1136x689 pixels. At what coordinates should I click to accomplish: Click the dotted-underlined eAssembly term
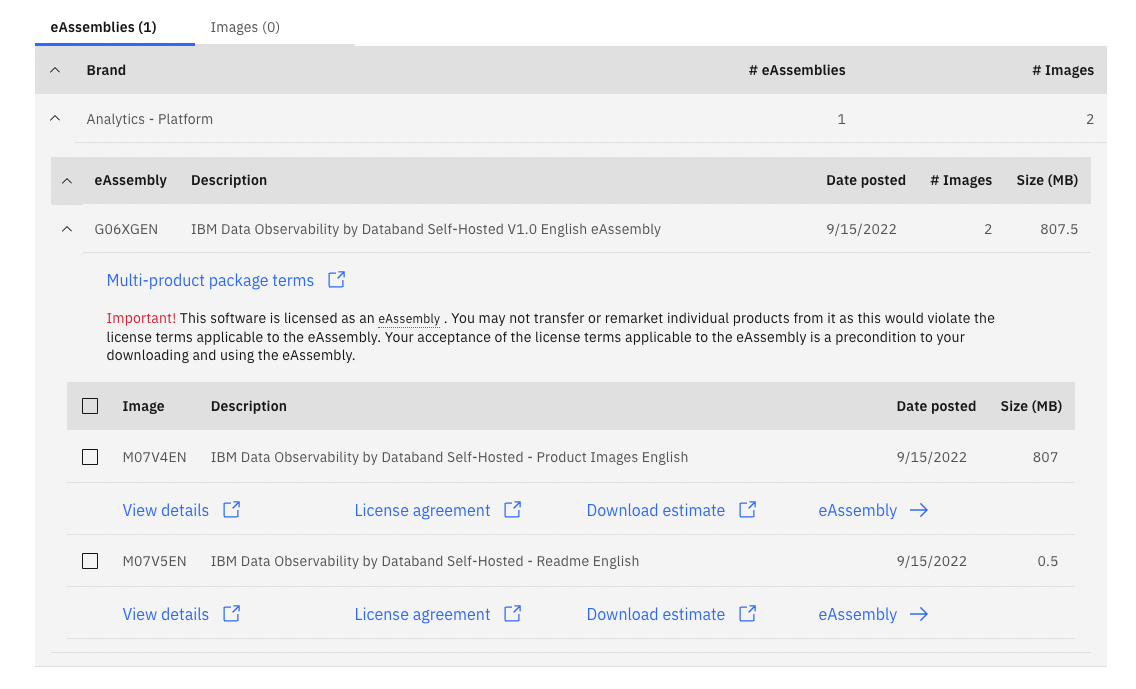tap(409, 319)
